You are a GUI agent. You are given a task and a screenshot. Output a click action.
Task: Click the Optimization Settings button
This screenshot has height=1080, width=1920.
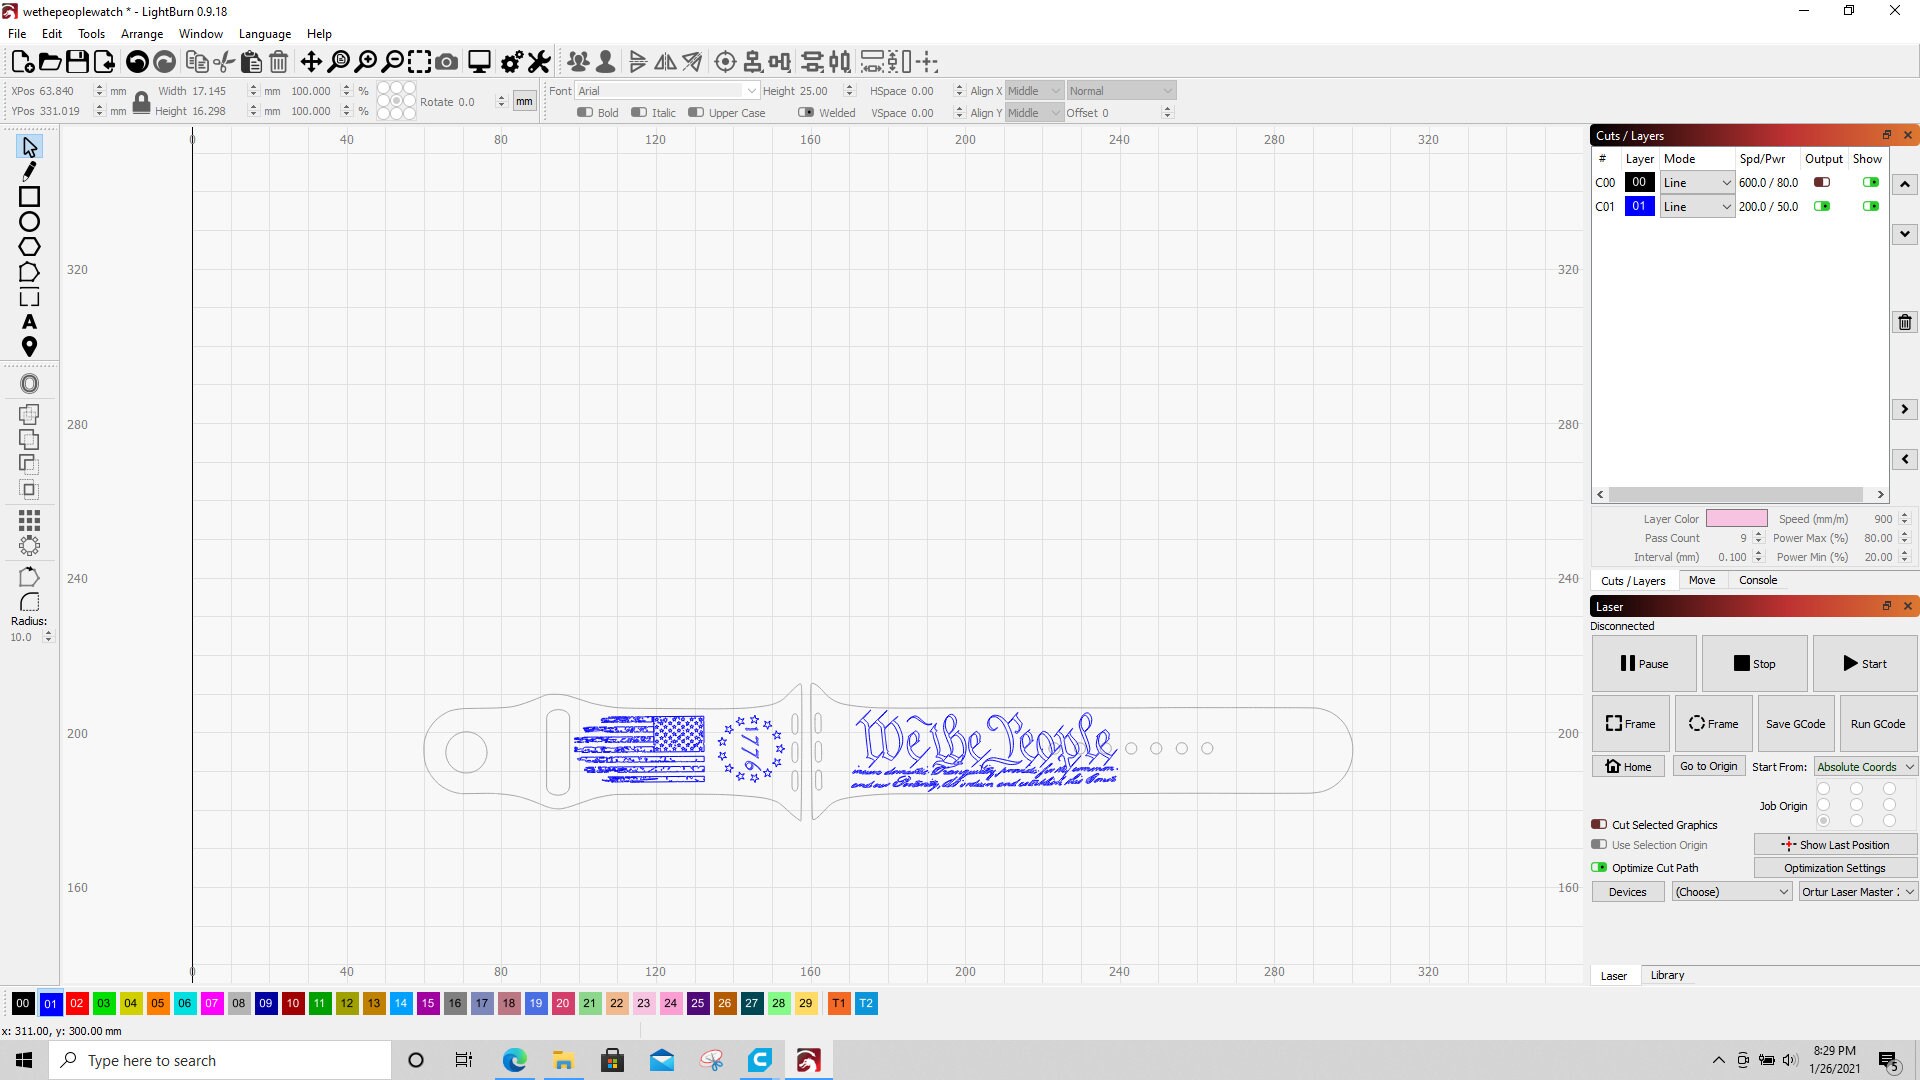(x=1835, y=868)
